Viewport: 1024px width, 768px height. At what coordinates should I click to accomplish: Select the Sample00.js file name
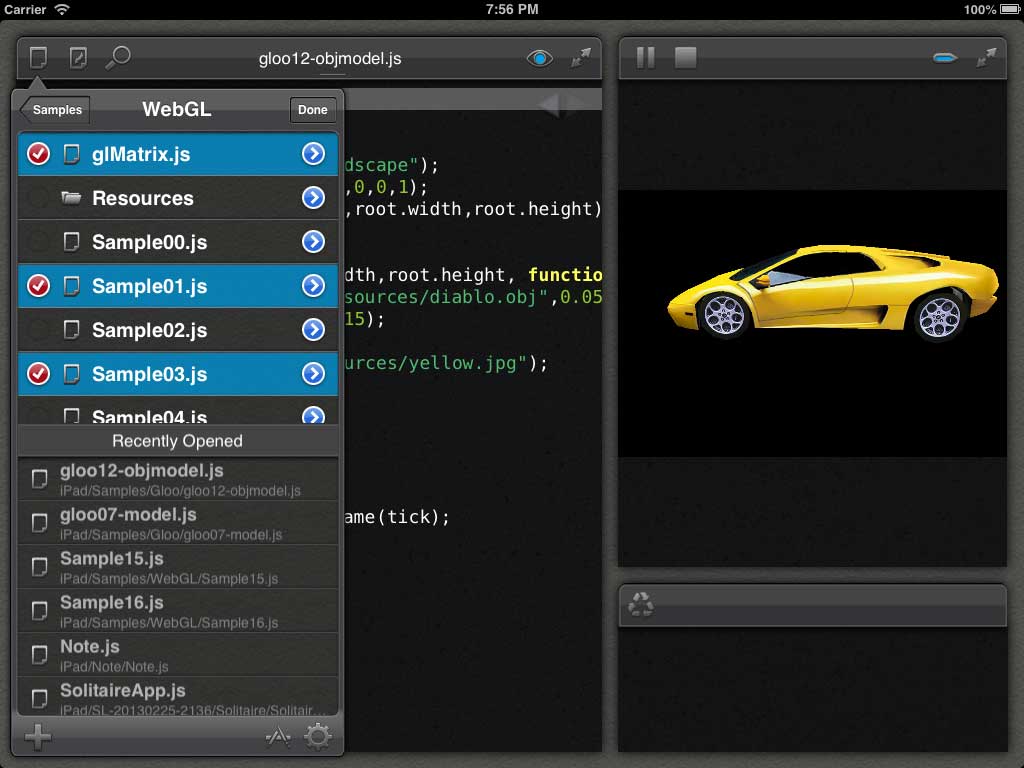[150, 242]
